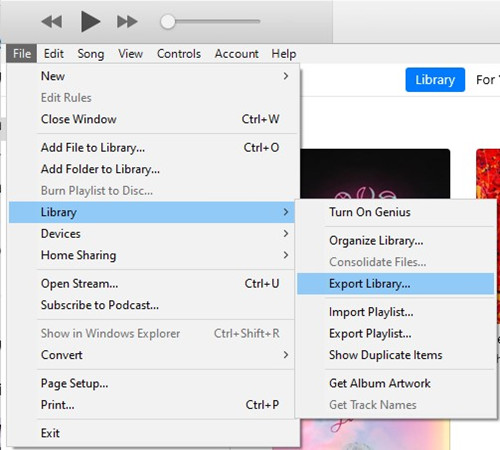Viewport: 500px width, 450px height.
Task: Select Subscribe to Podcast
Action: pyautogui.click(x=152, y=305)
